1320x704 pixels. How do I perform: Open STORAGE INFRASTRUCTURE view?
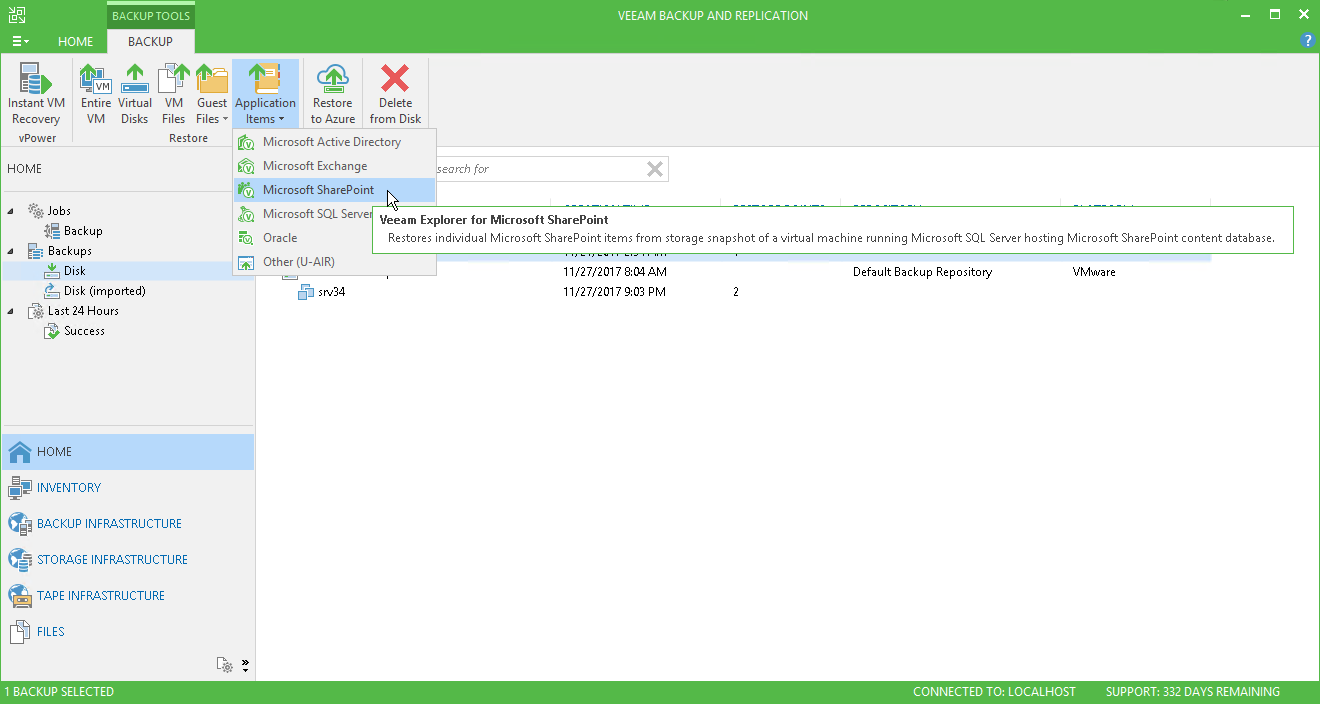coord(128,560)
